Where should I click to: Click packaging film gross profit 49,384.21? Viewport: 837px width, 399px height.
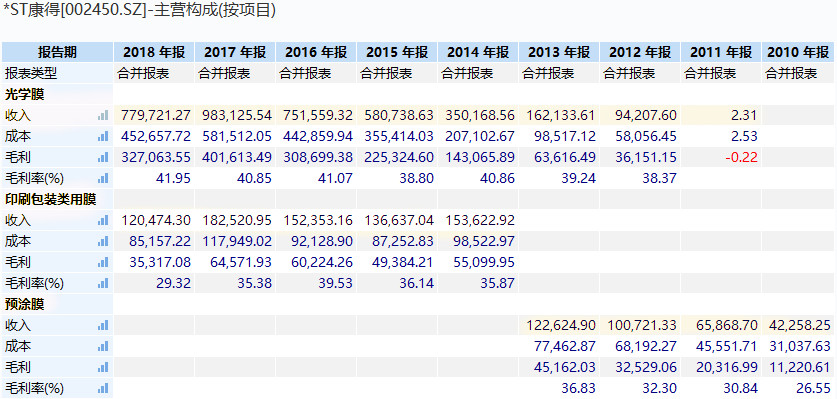pos(404,262)
